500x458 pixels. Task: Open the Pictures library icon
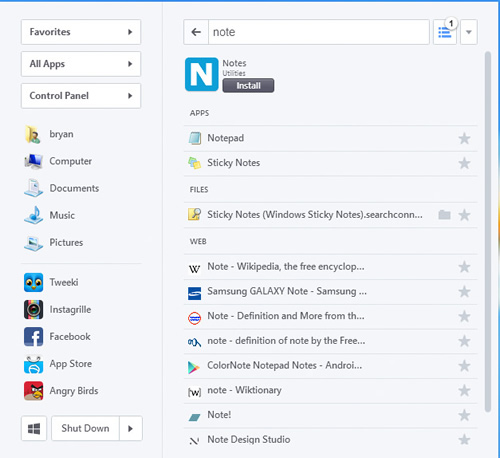click(33, 243)
